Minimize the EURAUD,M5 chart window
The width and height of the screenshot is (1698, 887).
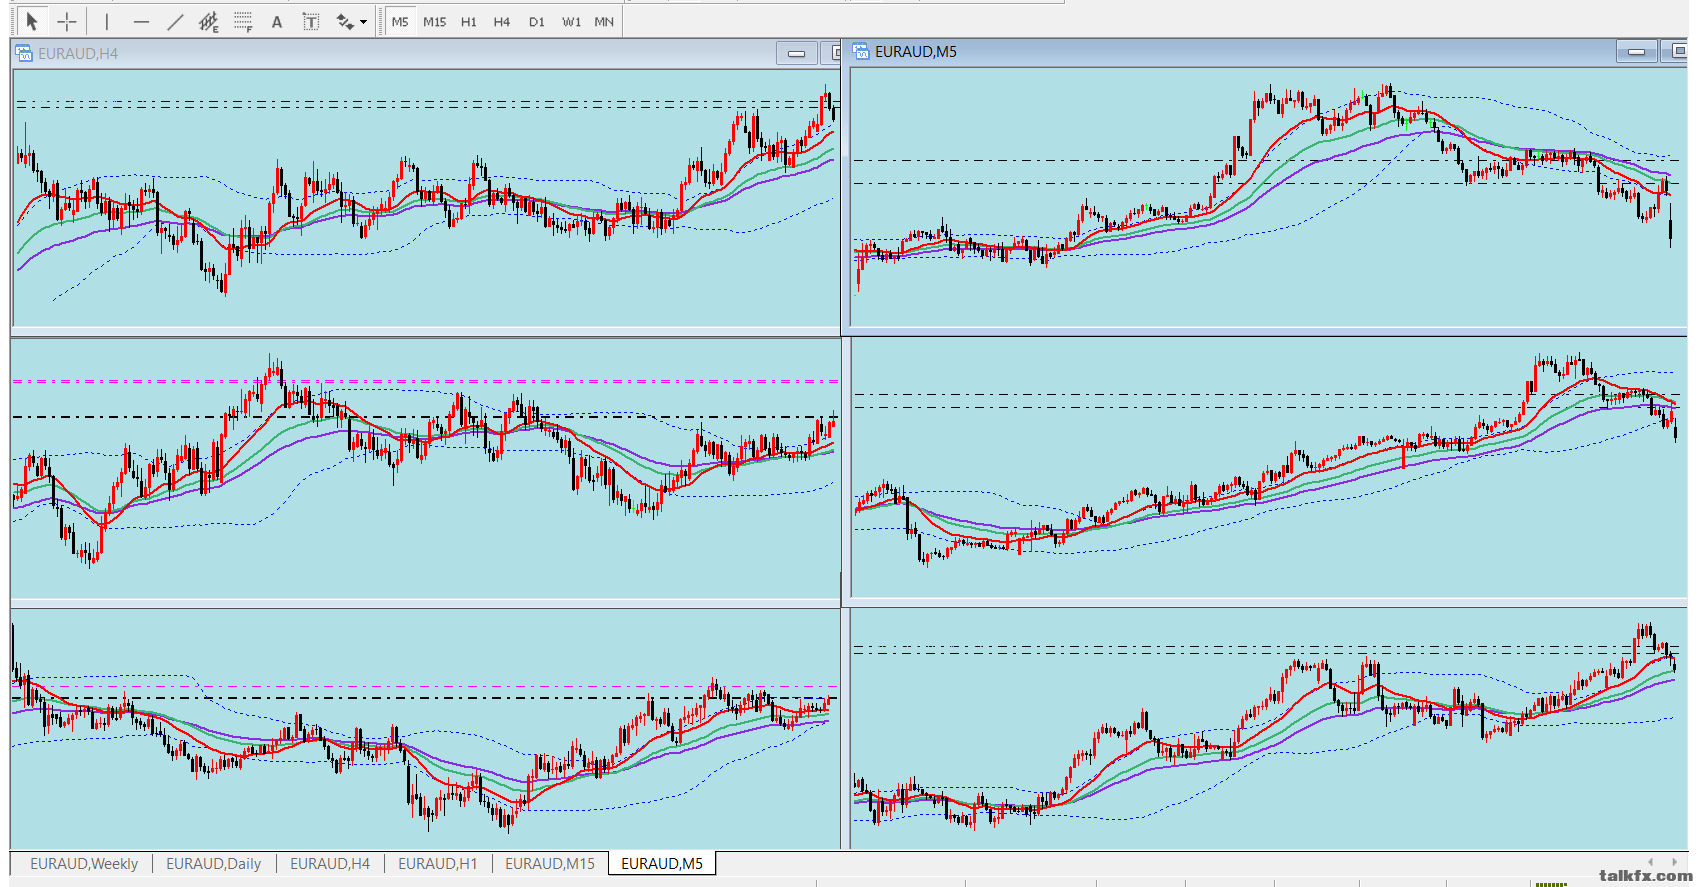[1637, 51]
